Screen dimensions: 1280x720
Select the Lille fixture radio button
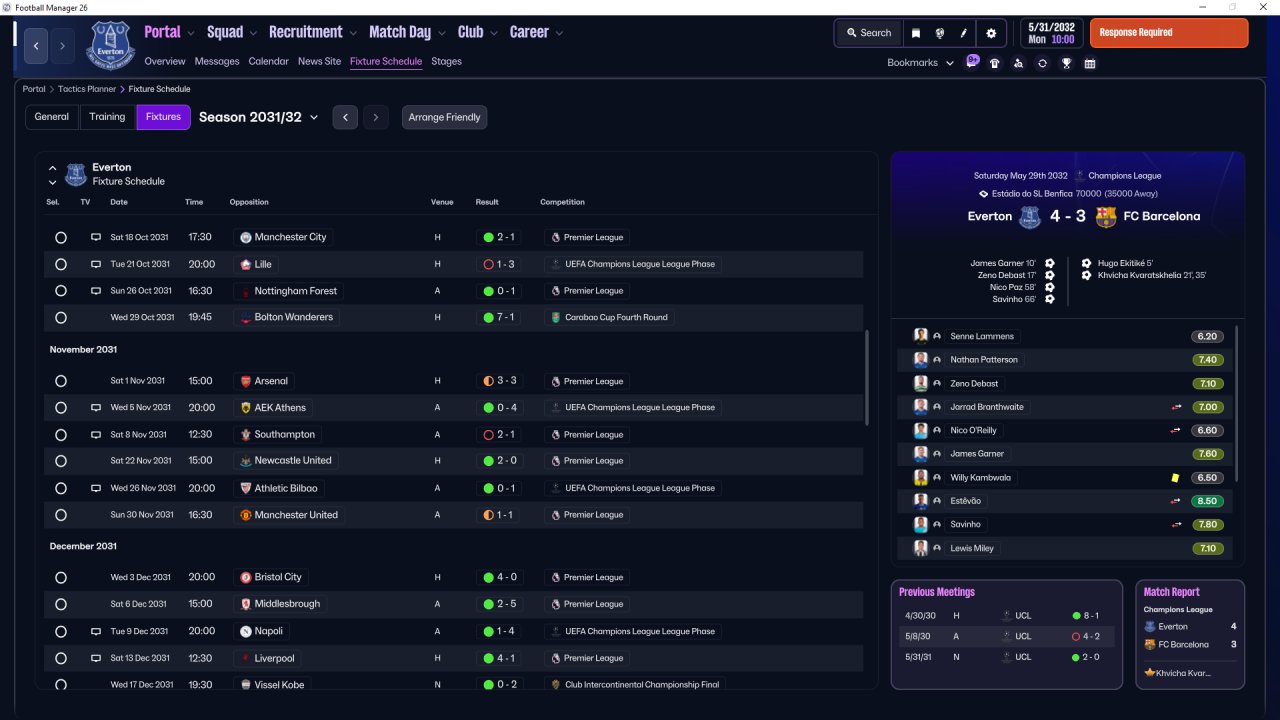[61, 265]
